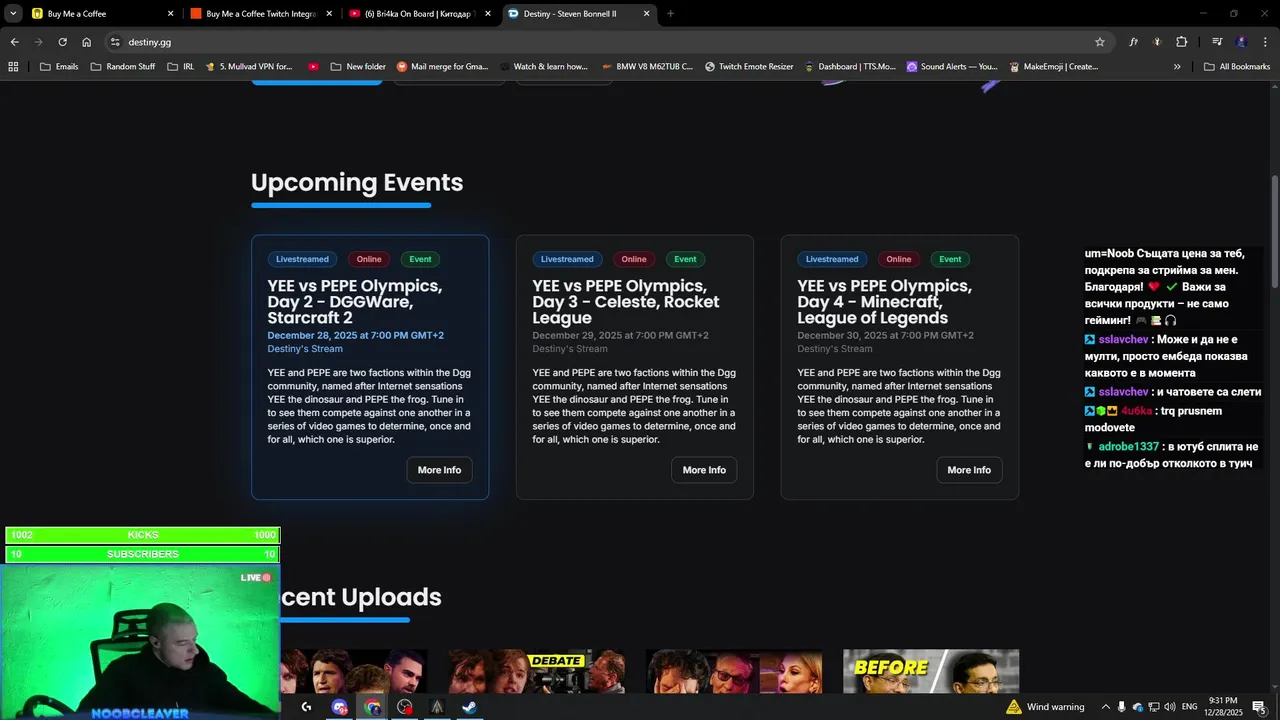
Task: Click the Upcoming Events heading
Action: [x=357, y=182]
